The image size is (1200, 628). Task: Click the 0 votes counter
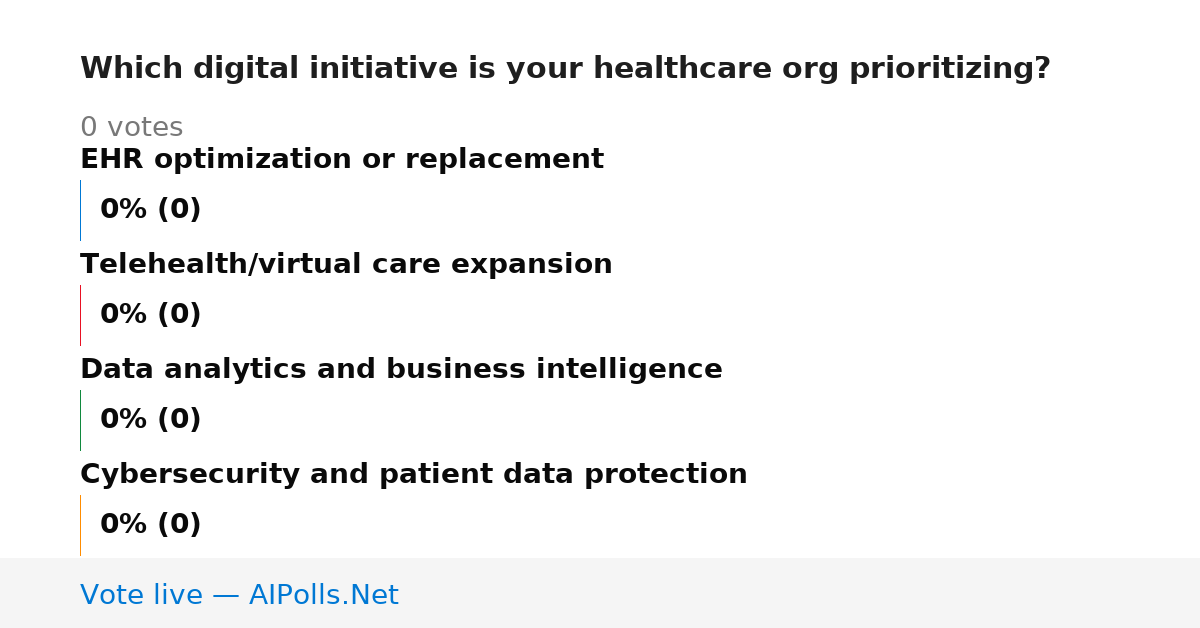131,128
